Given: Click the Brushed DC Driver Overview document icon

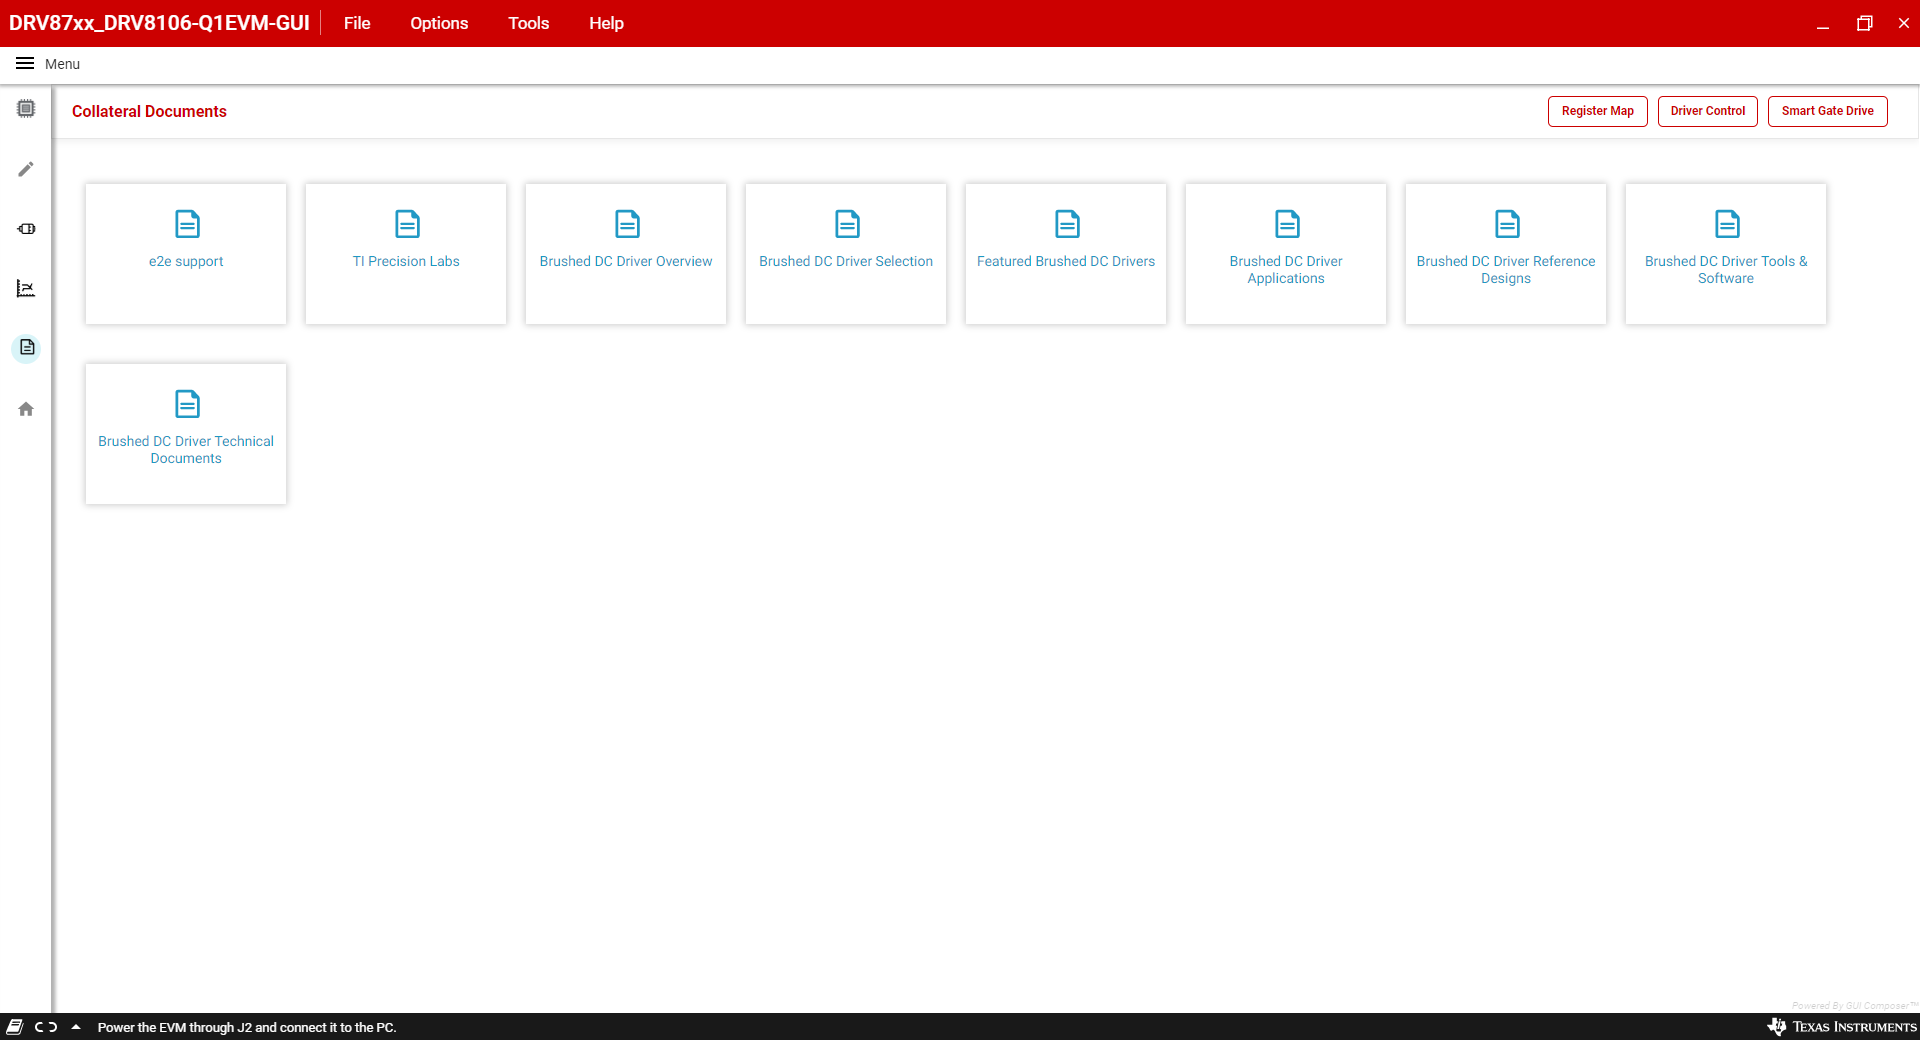Looking at the screenshot, I should (627, 224).
